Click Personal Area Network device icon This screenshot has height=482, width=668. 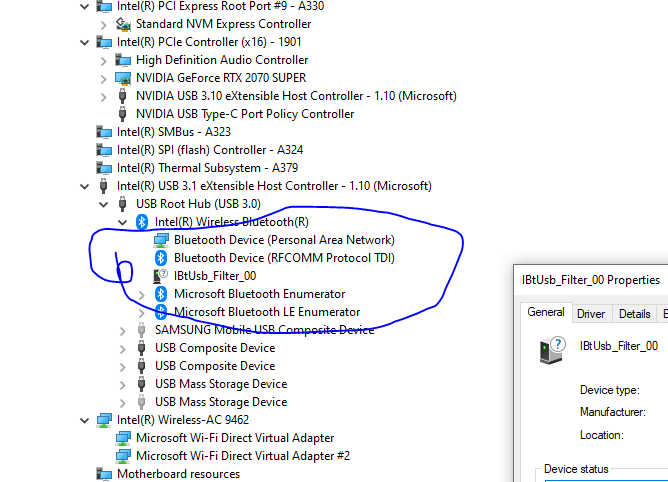point(161,240)
